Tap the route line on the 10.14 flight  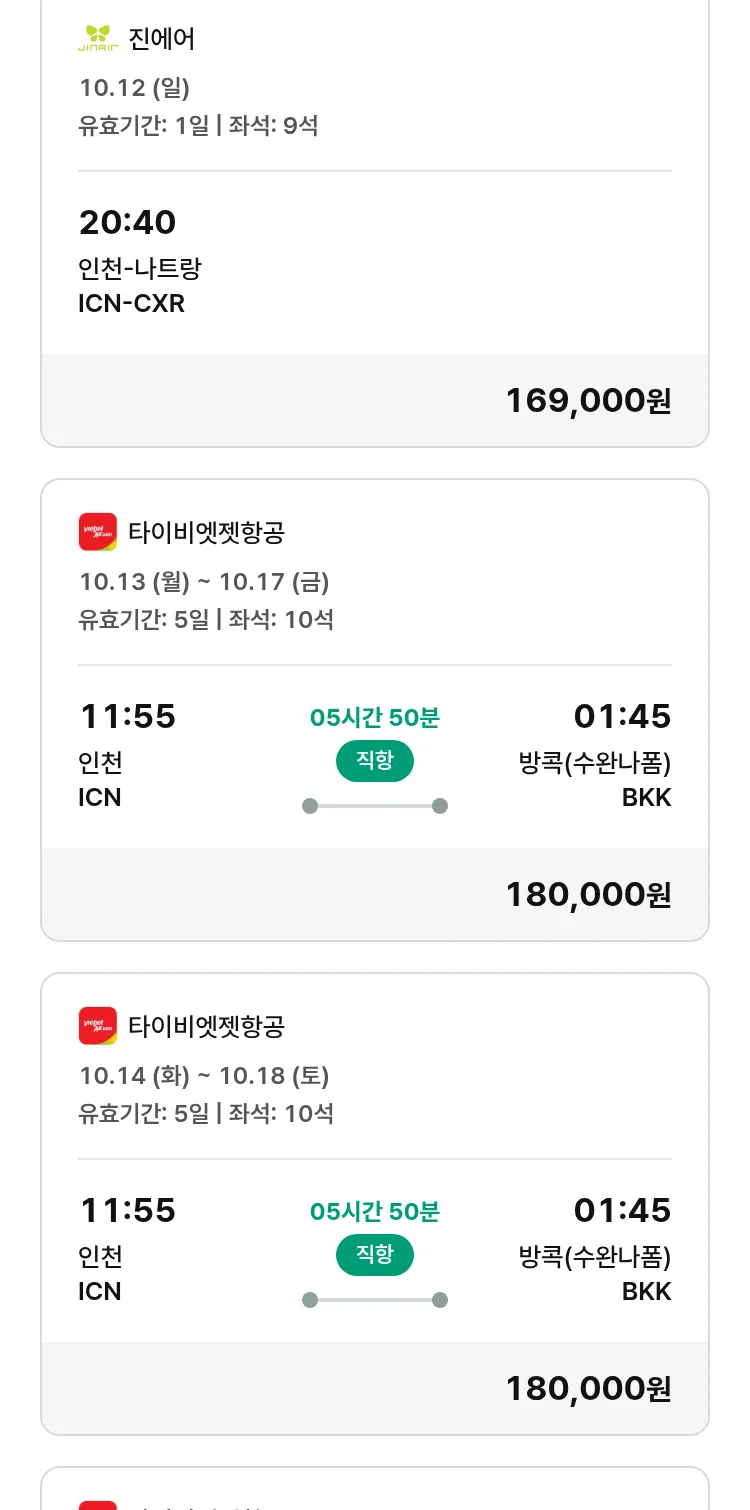375,1300
